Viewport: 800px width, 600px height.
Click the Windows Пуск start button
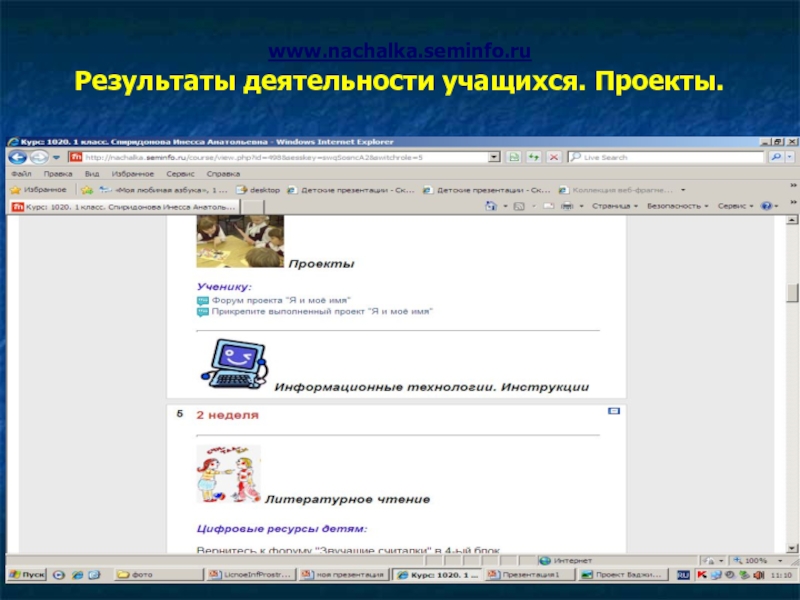24,575
